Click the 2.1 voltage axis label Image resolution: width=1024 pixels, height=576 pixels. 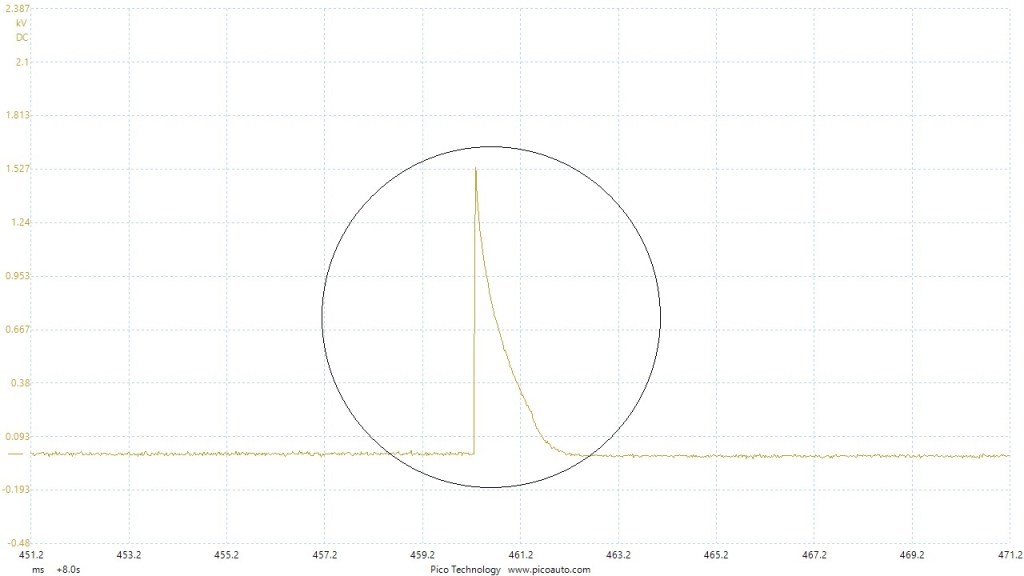pyautogui.click(x=22, y=62)
